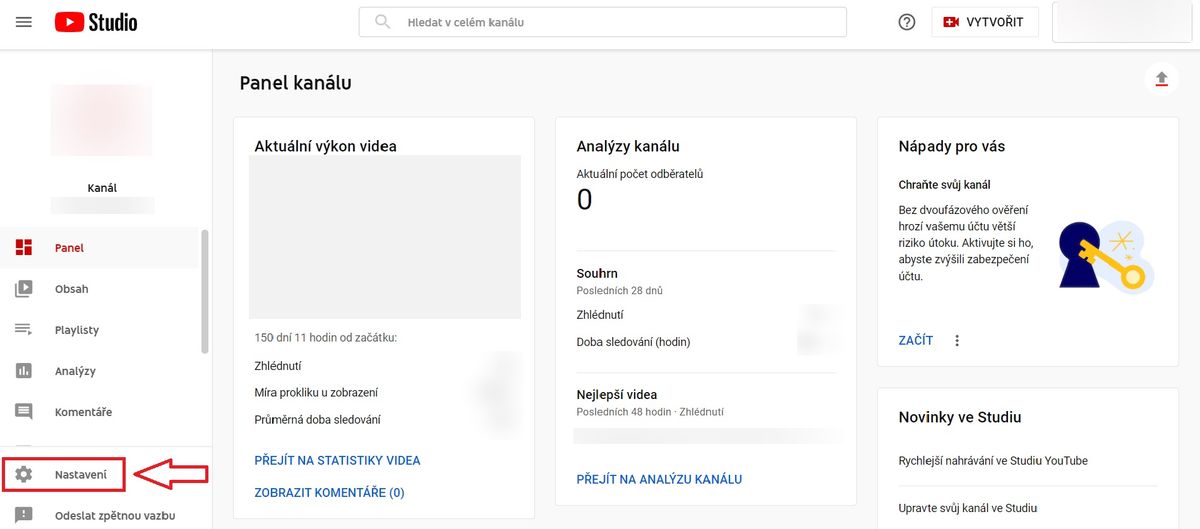The width and height of the screenshot is (1200, 529).
Task: Open PŘEJÍT NA STATISTIKY VIDEA link
Action: (x=338, y=461)
